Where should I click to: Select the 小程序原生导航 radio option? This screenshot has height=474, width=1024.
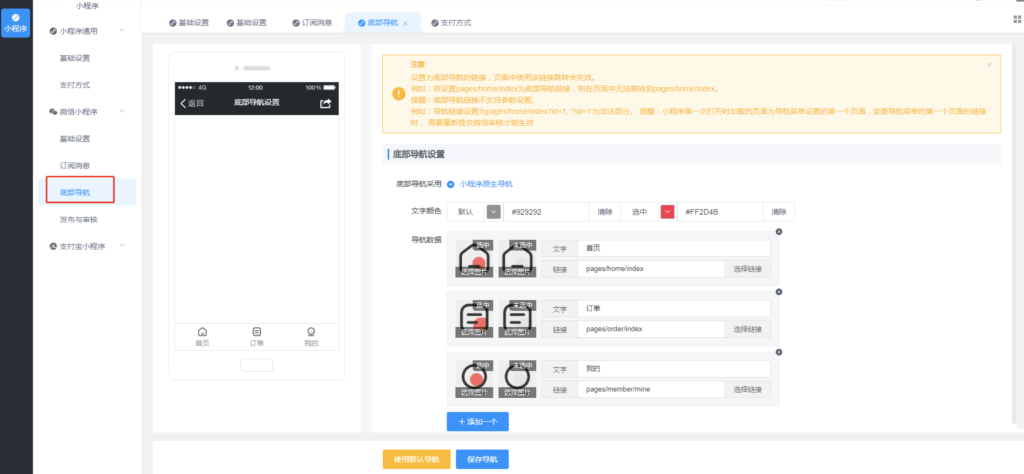451,184
